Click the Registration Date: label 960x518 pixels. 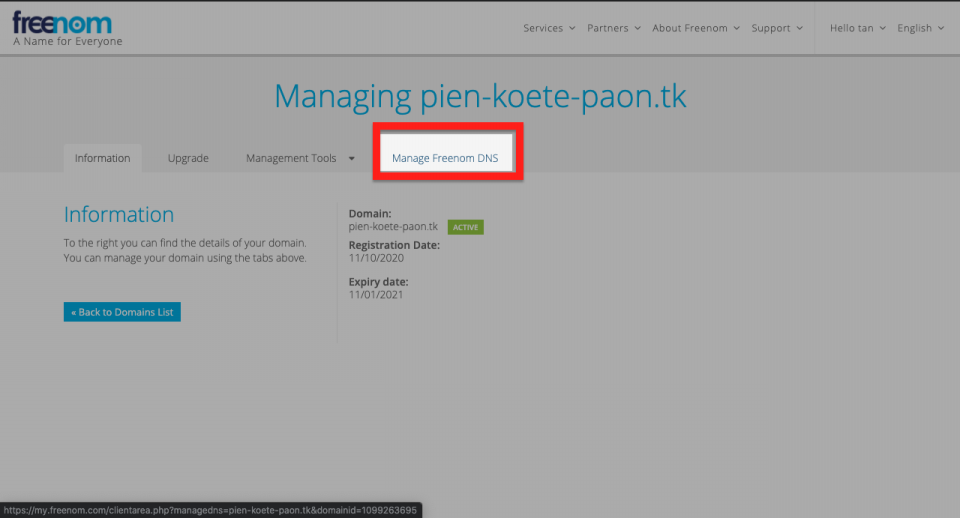394,245
